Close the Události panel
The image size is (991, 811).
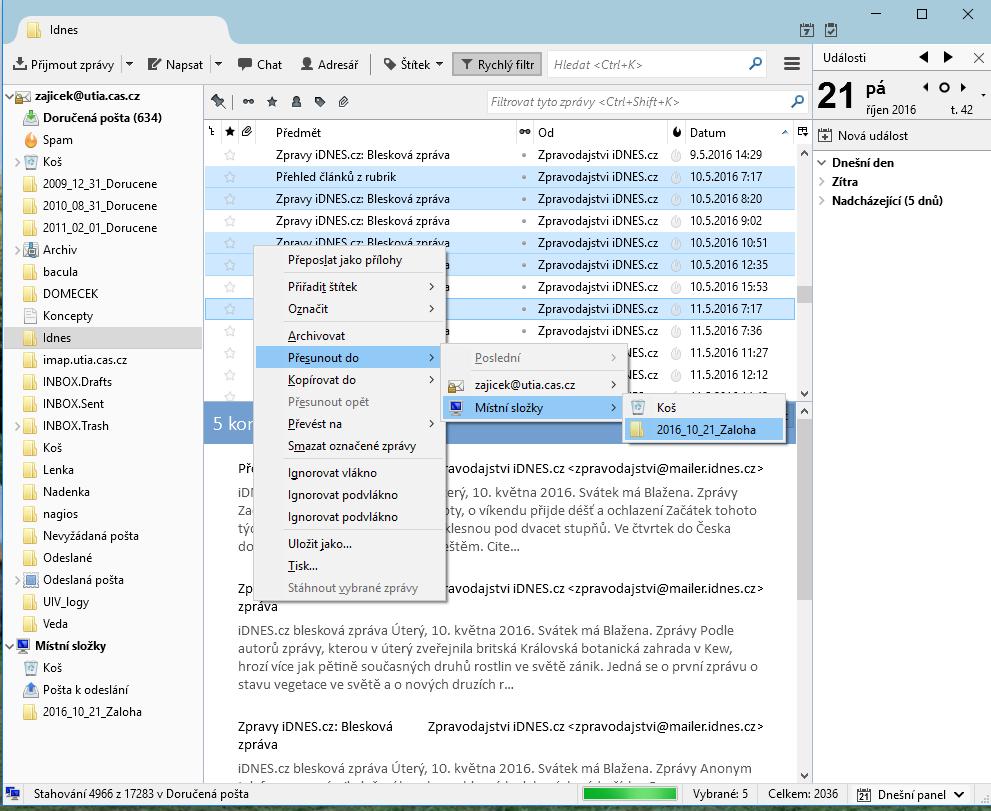click(x=978, y=58)
